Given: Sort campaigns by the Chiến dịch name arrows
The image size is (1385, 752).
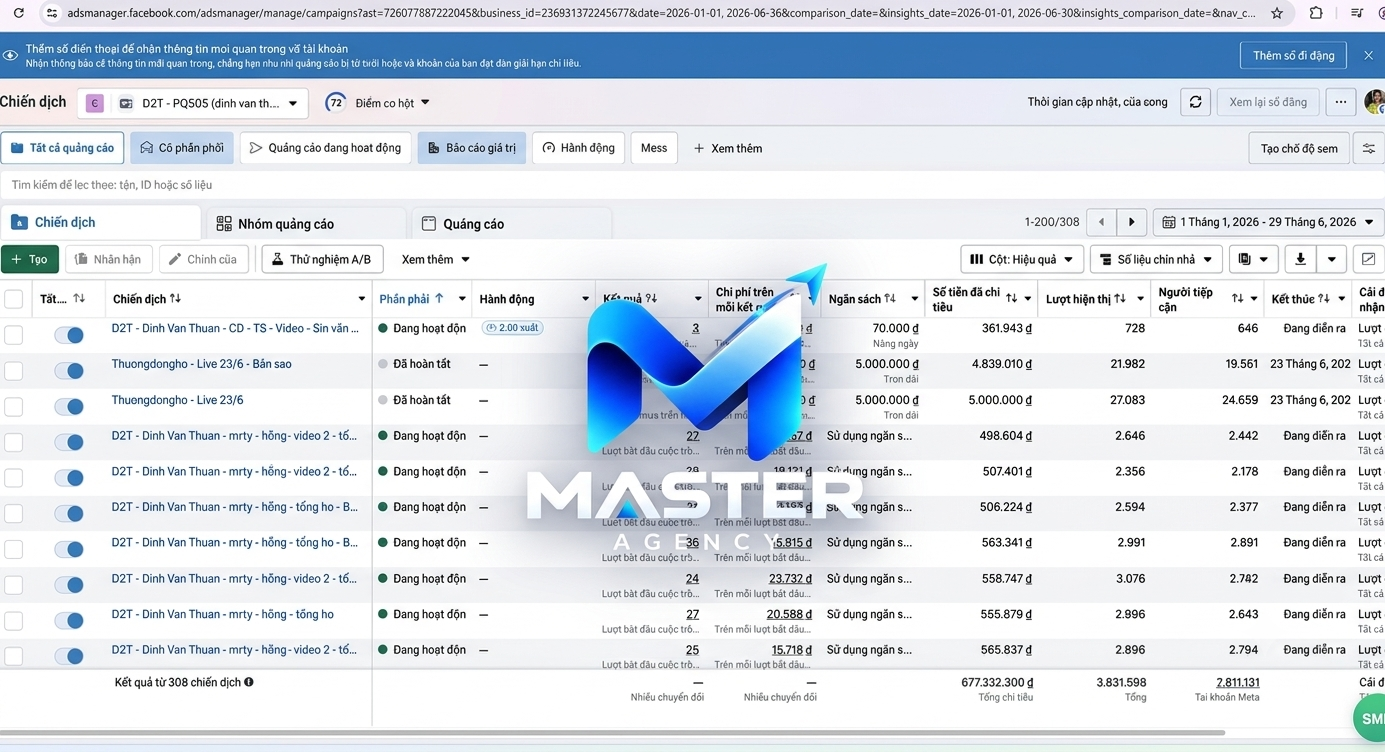Looking at the screenshot, I should (x=175, y=299).
